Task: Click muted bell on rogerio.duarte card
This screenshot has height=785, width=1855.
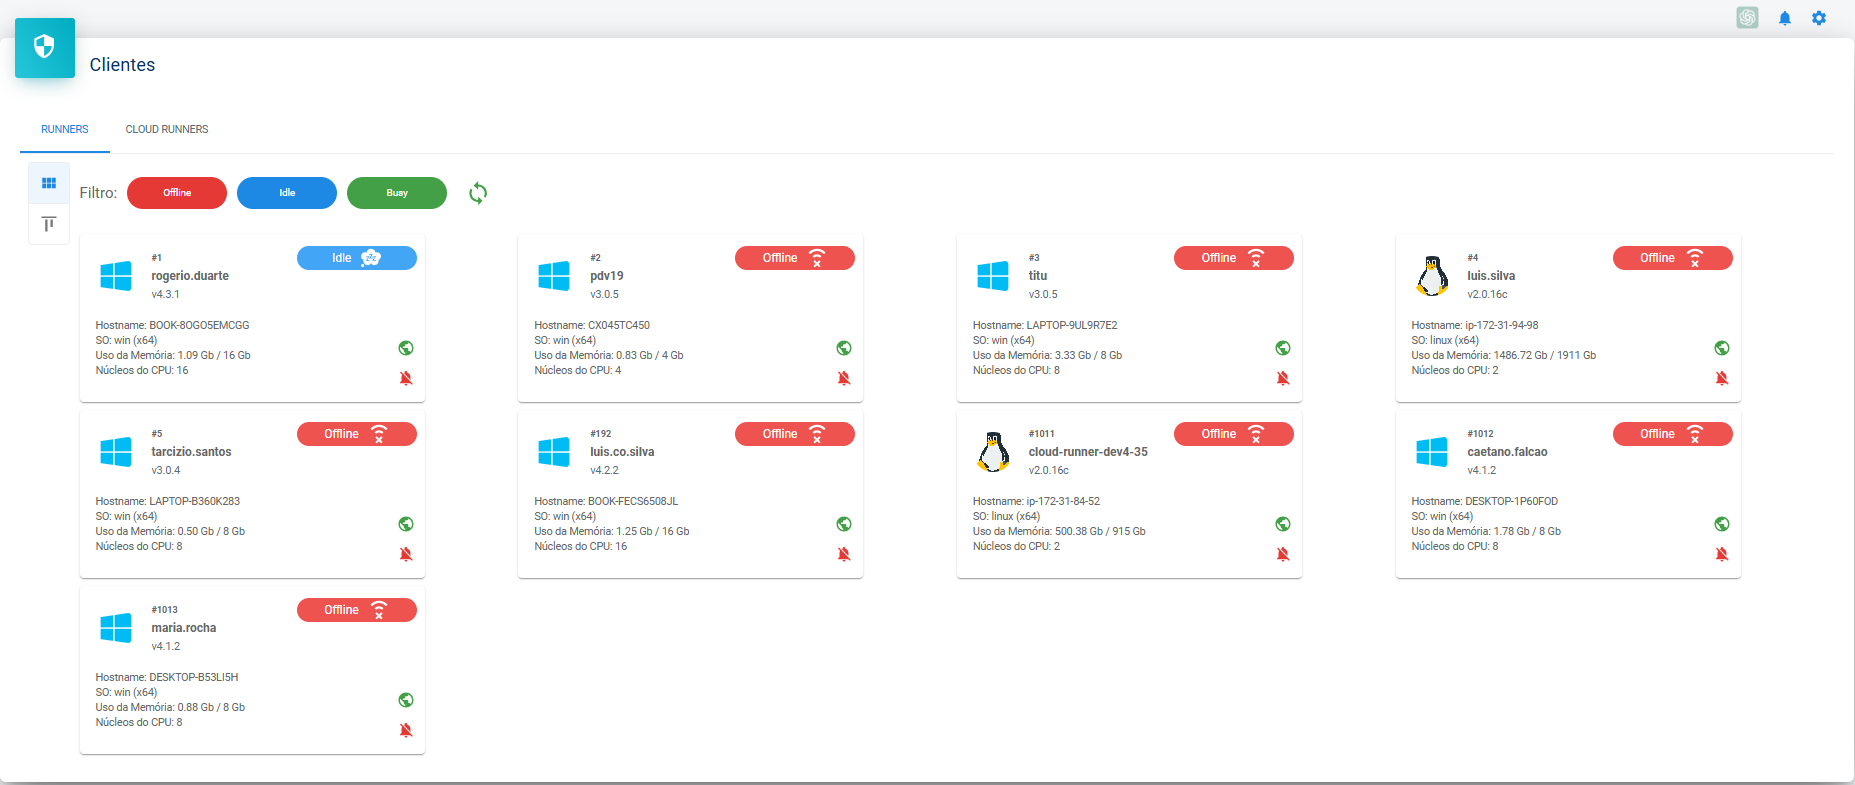Action: pos(406,378)
